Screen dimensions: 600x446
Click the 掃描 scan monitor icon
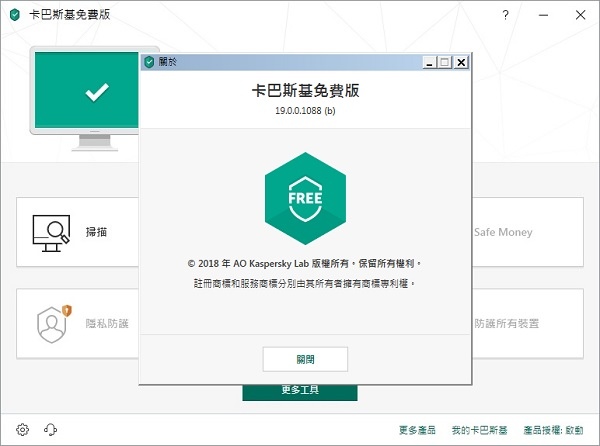[x=51, y=233]
